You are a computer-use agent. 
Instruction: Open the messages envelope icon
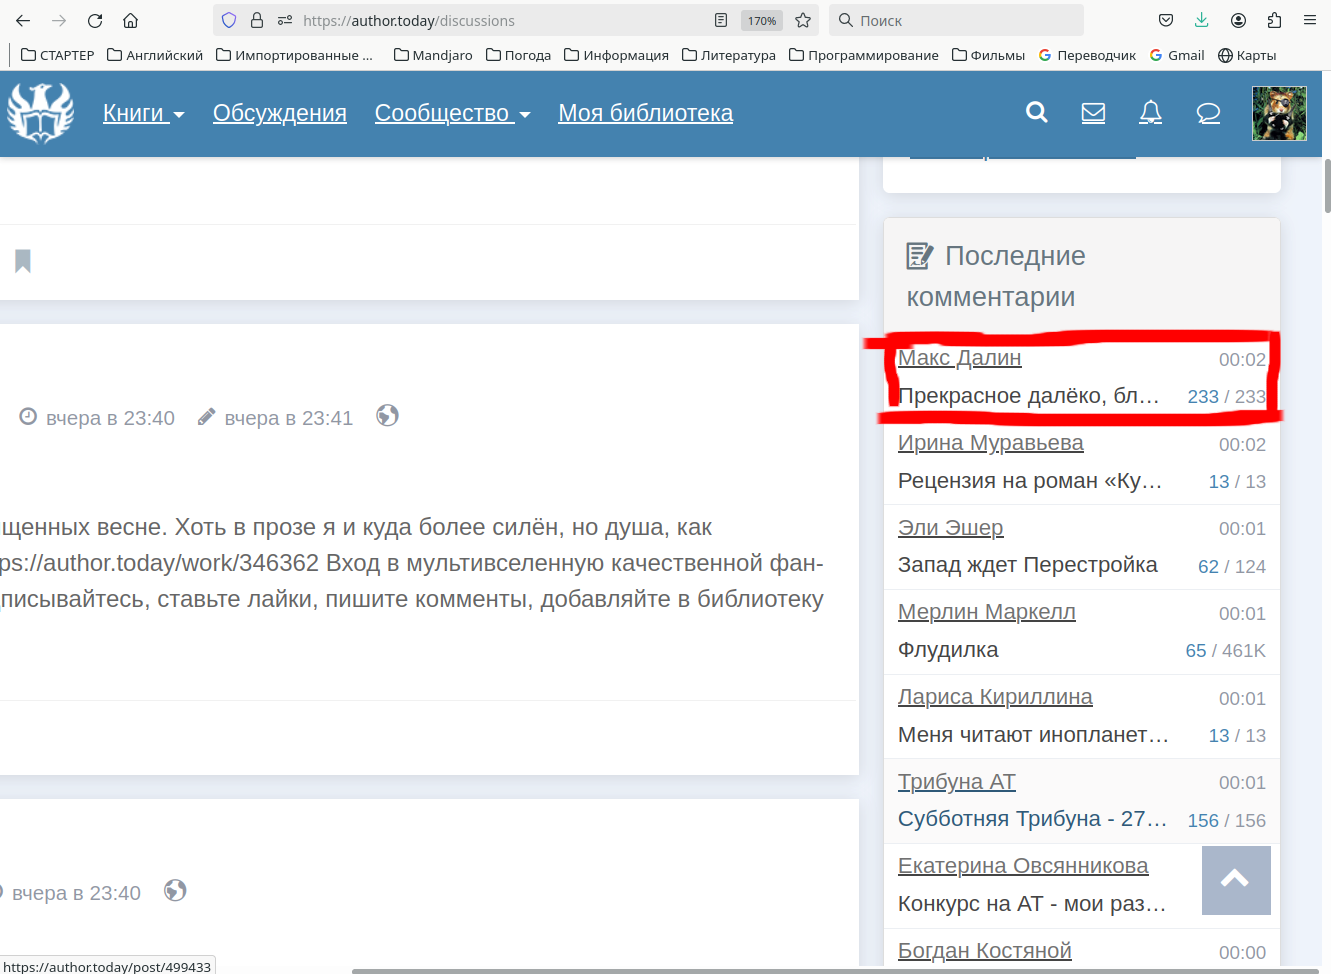pyautogui.click(x=1093, y=113)
